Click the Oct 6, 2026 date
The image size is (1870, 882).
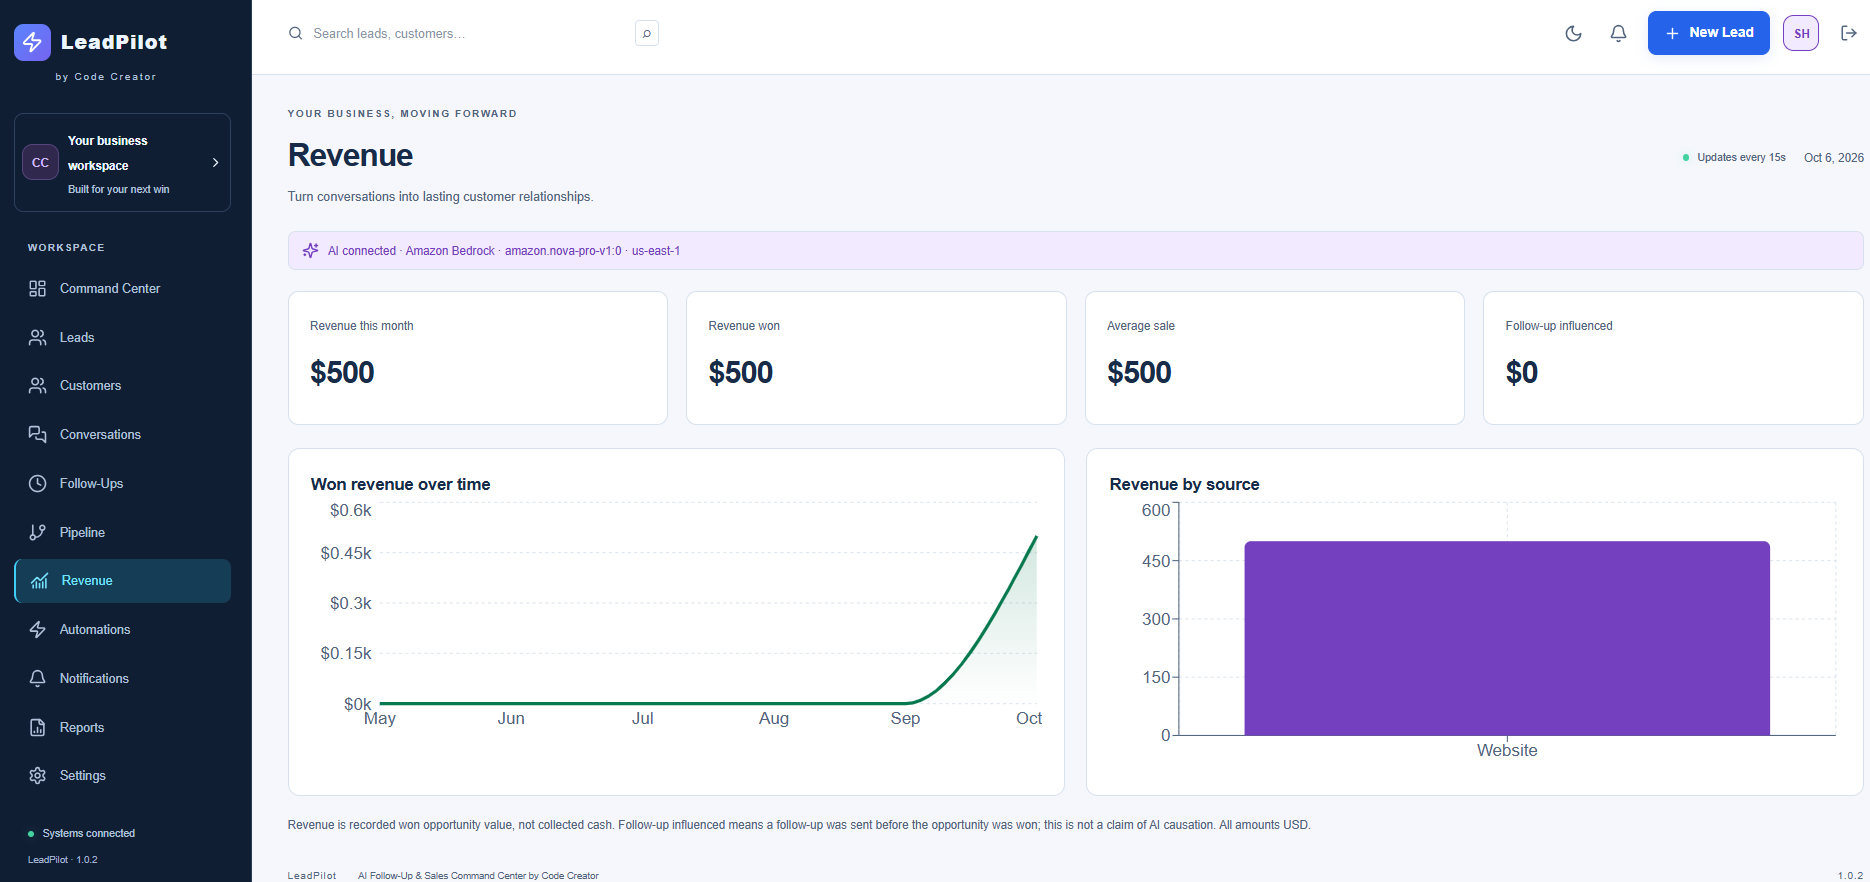pyautogui.click(x=1833, y=158)
